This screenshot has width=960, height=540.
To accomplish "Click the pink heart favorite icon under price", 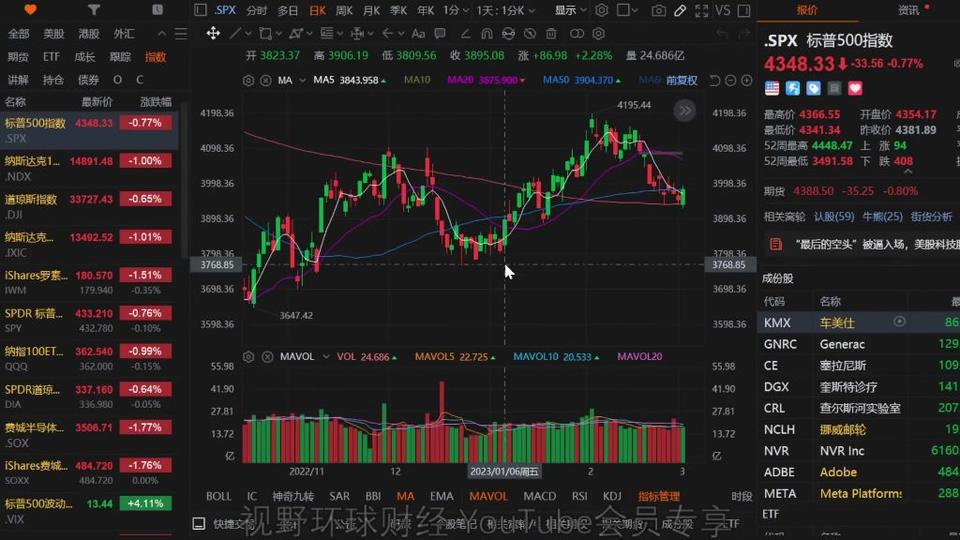I will pyautogui.click(x=855, y=88).
